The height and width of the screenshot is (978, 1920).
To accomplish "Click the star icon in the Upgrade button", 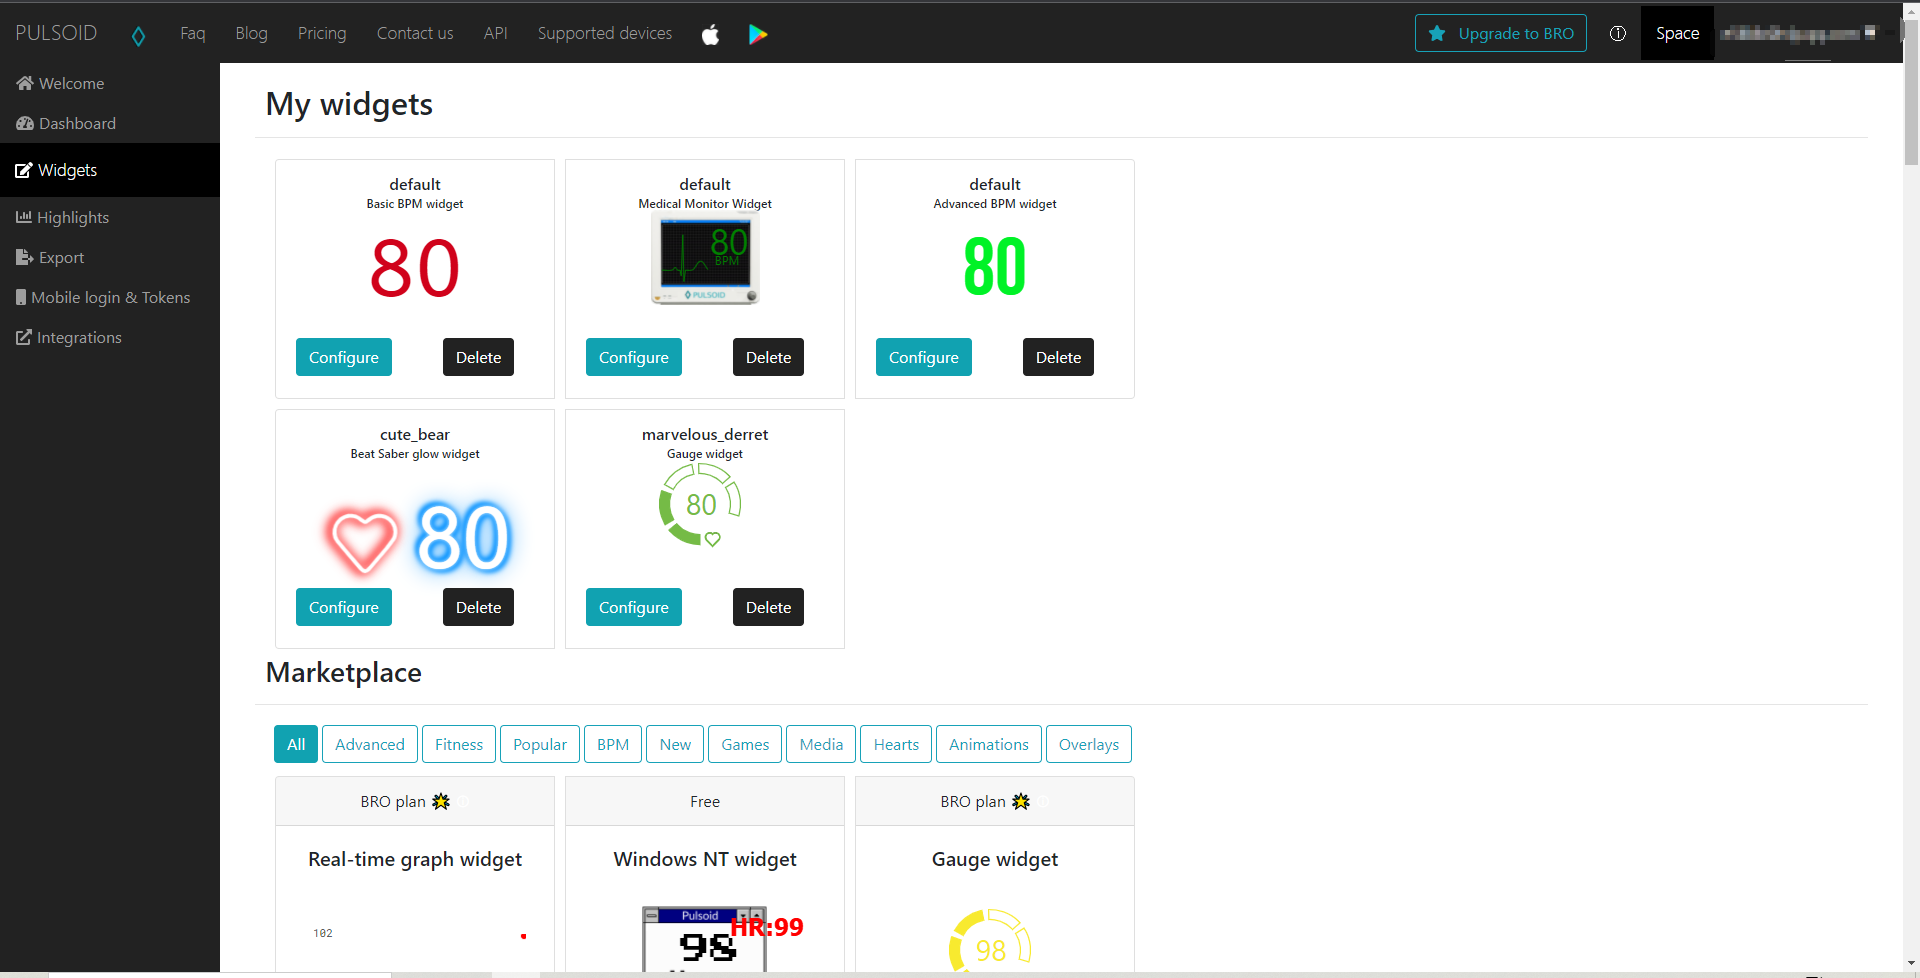I will pos(1437,33).
